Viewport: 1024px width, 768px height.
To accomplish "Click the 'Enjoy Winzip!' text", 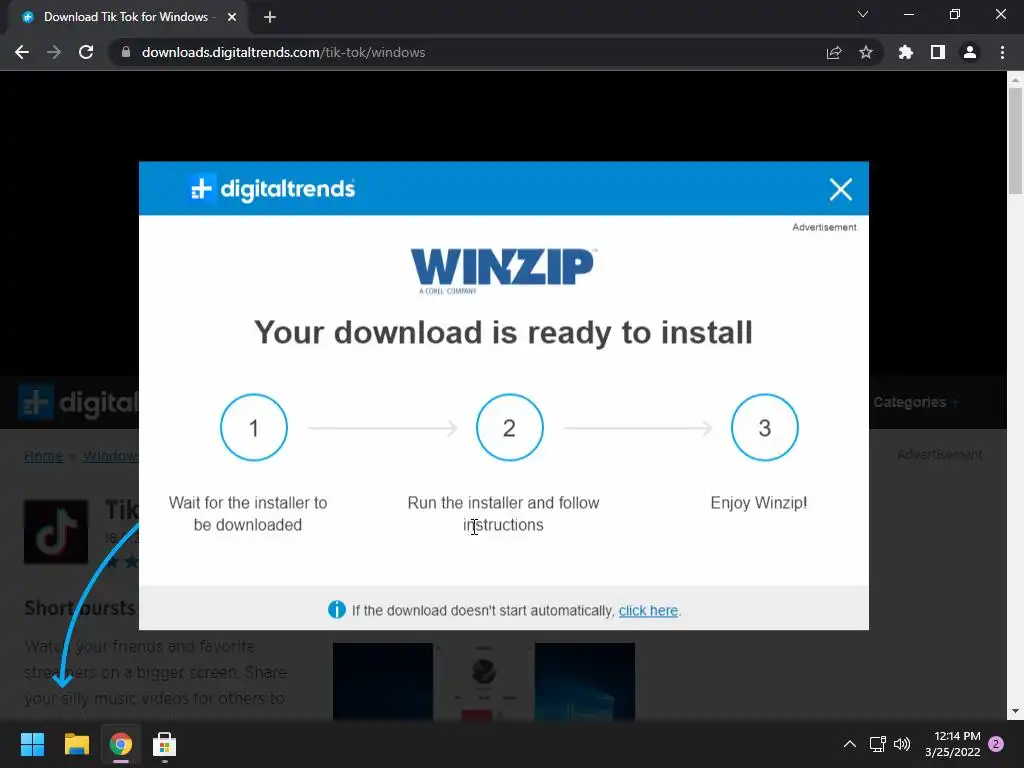I will 759,503.
